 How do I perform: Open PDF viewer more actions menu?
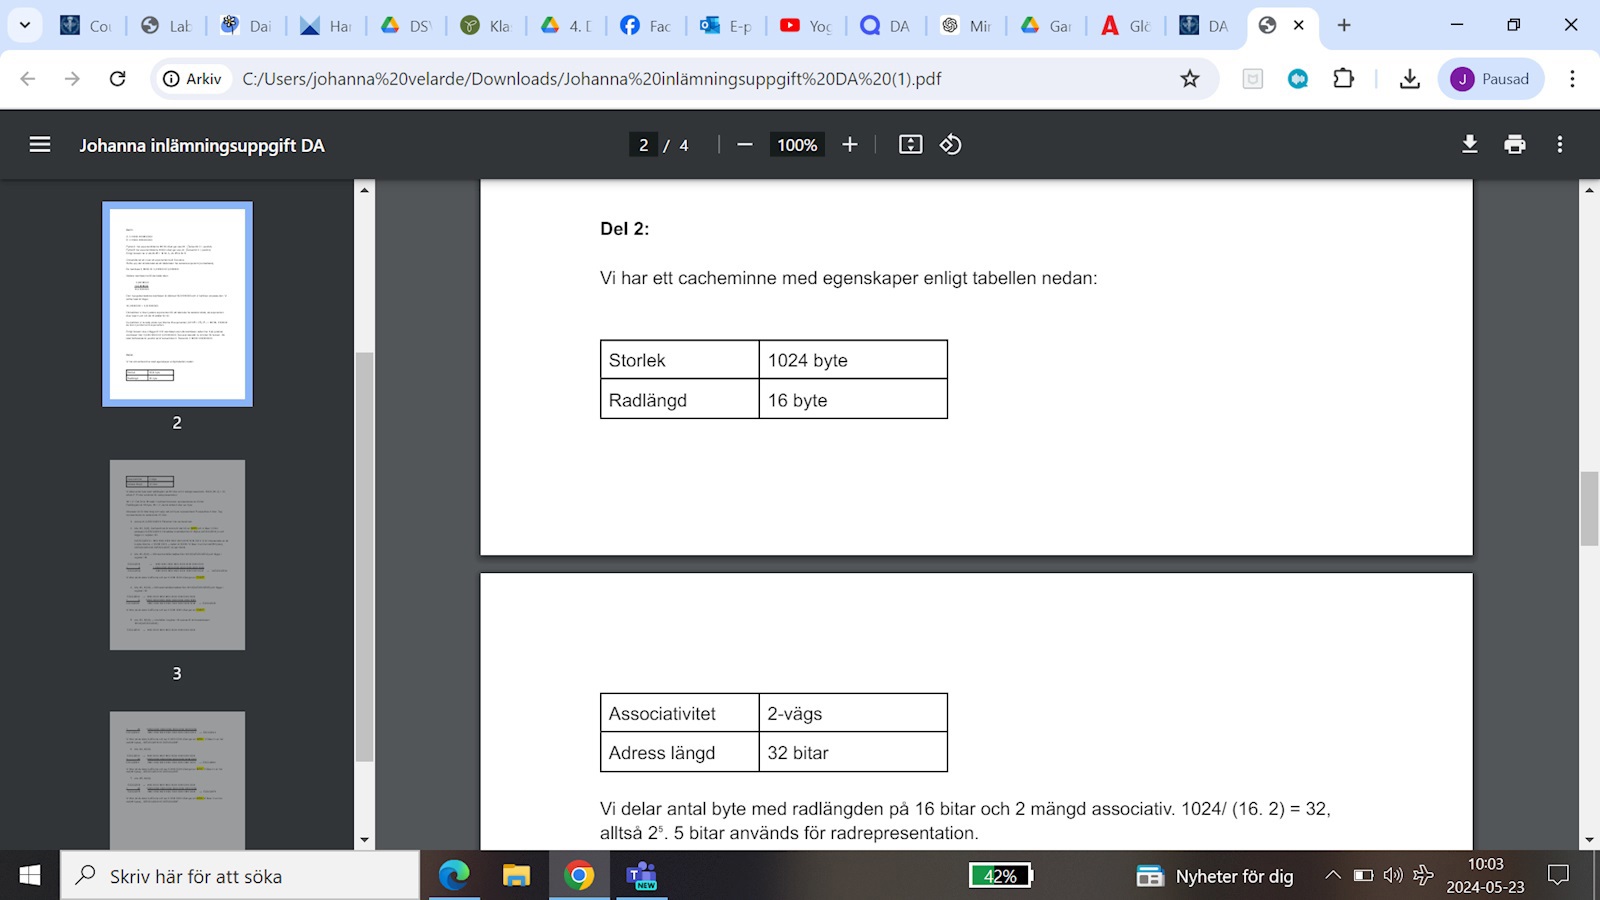(1559, 145)
